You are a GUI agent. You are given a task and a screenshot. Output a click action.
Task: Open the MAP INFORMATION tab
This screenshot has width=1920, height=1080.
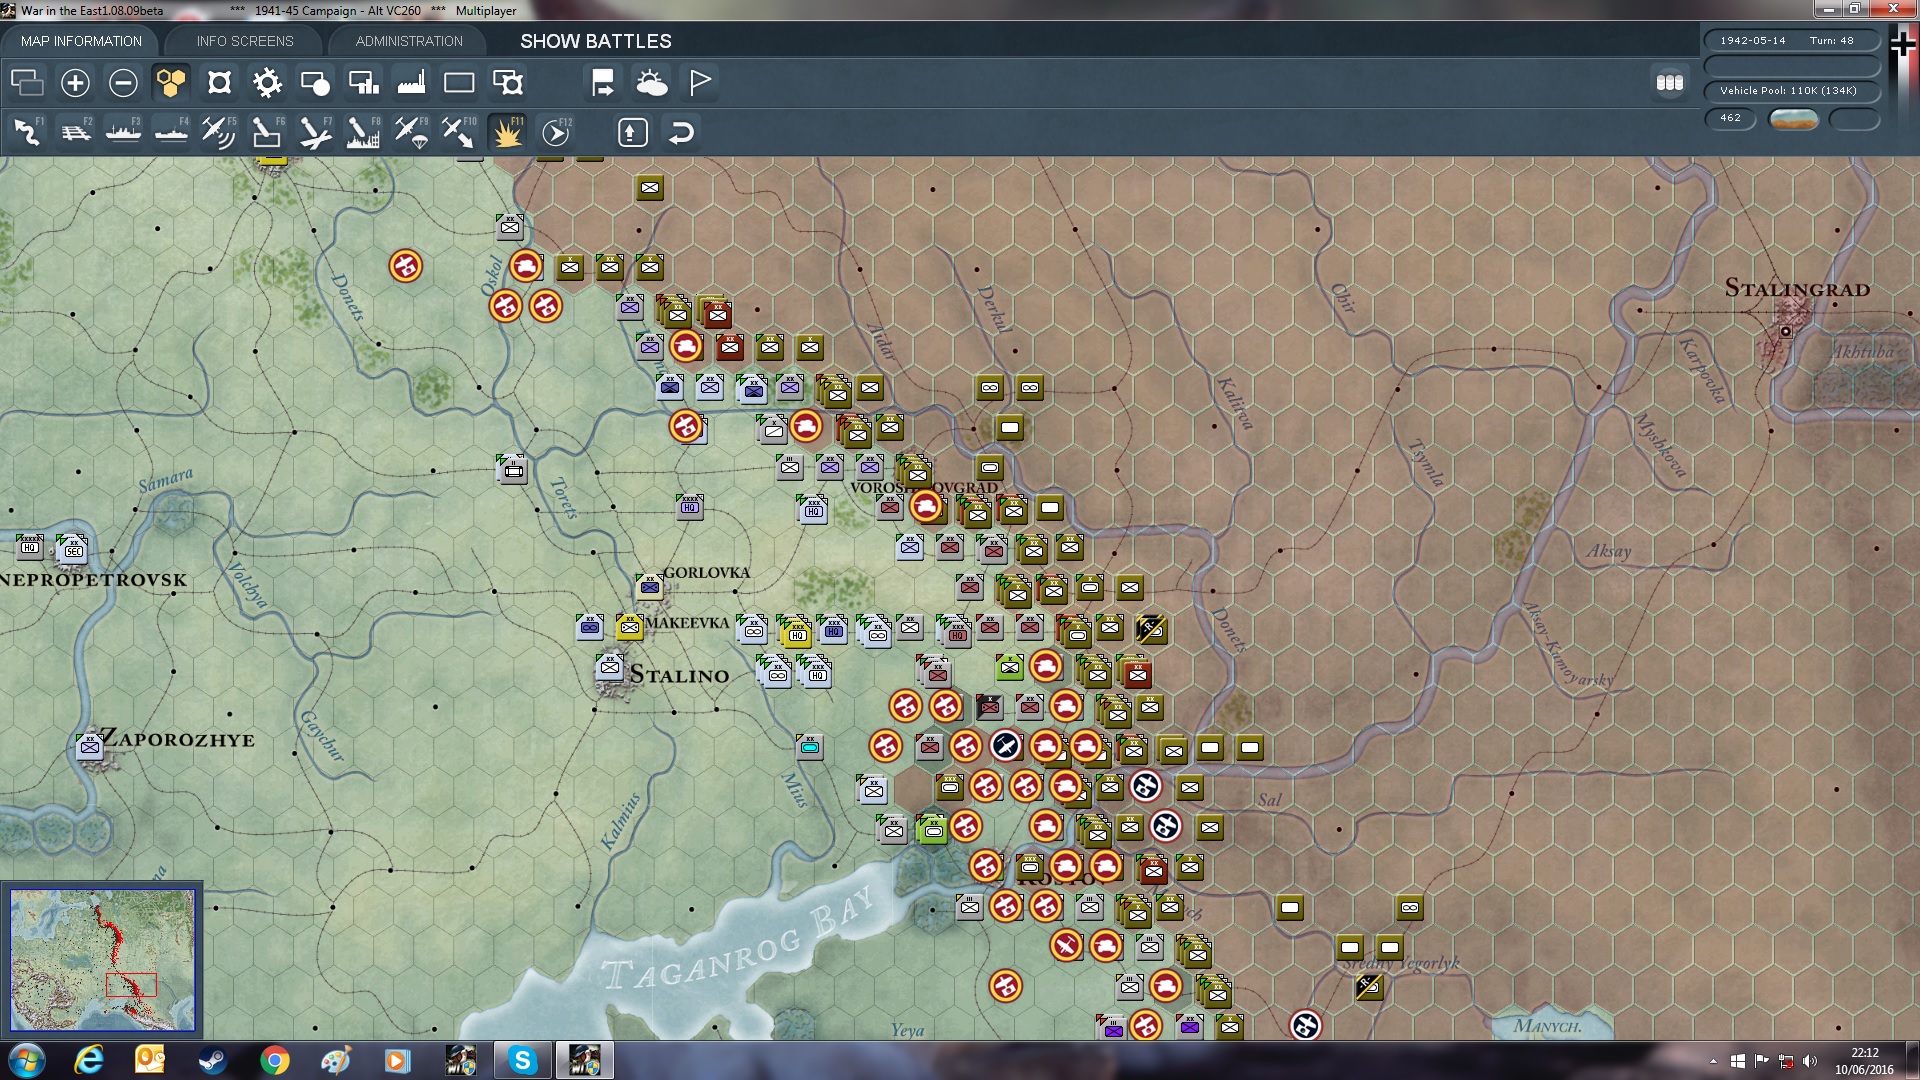[81, 41]
